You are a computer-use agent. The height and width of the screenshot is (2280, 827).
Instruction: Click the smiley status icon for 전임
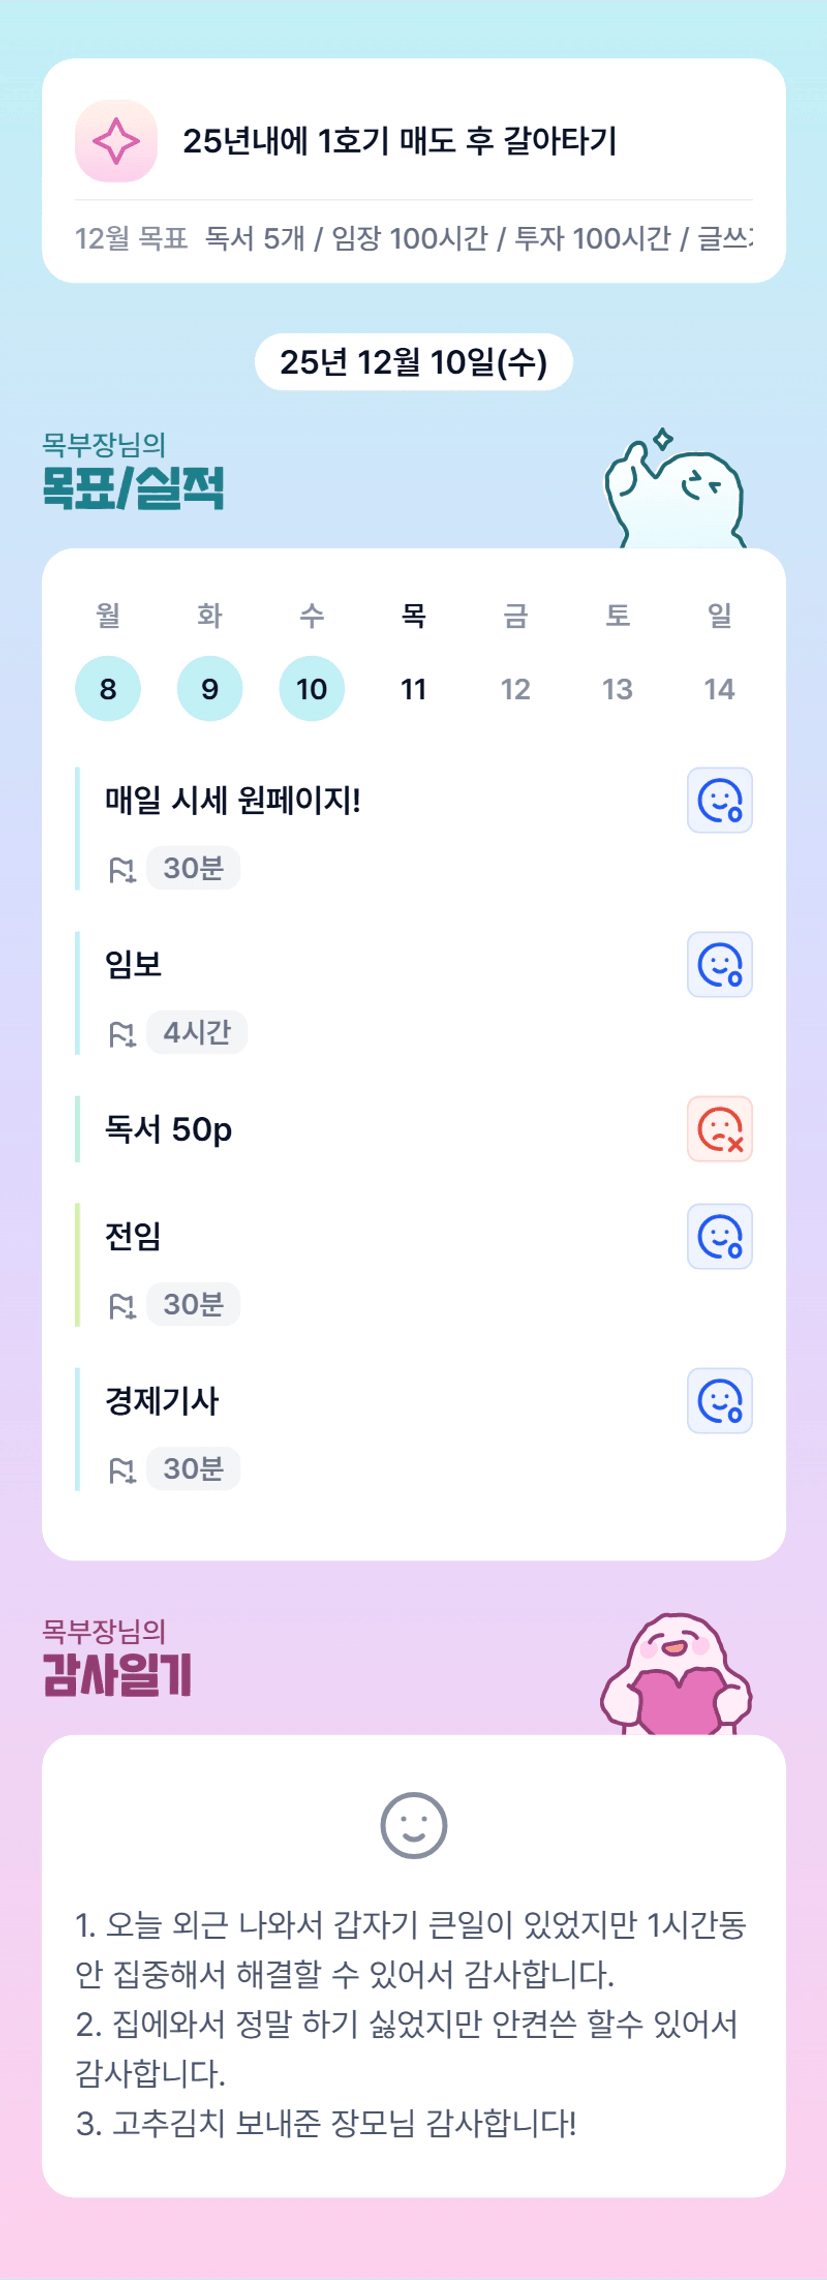coord(719,1237)
